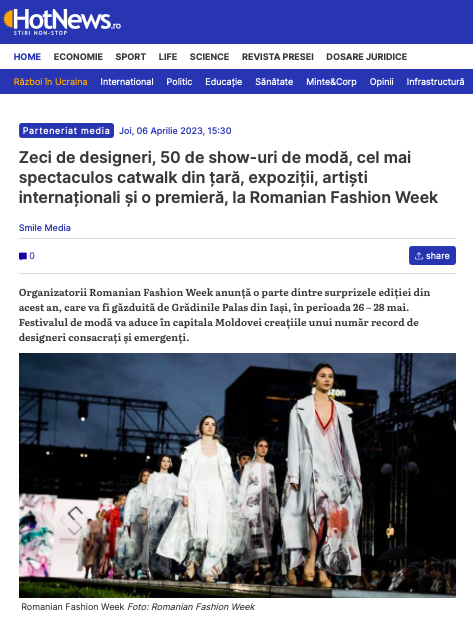Select Război în Ucraina topic link
Screen dimensions: 473x620
51,82
